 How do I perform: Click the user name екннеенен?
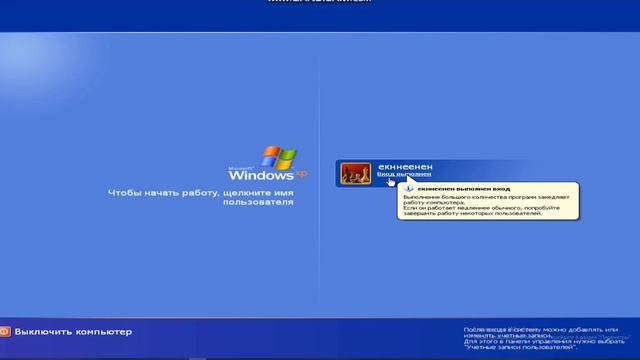(x=405, y=167)
